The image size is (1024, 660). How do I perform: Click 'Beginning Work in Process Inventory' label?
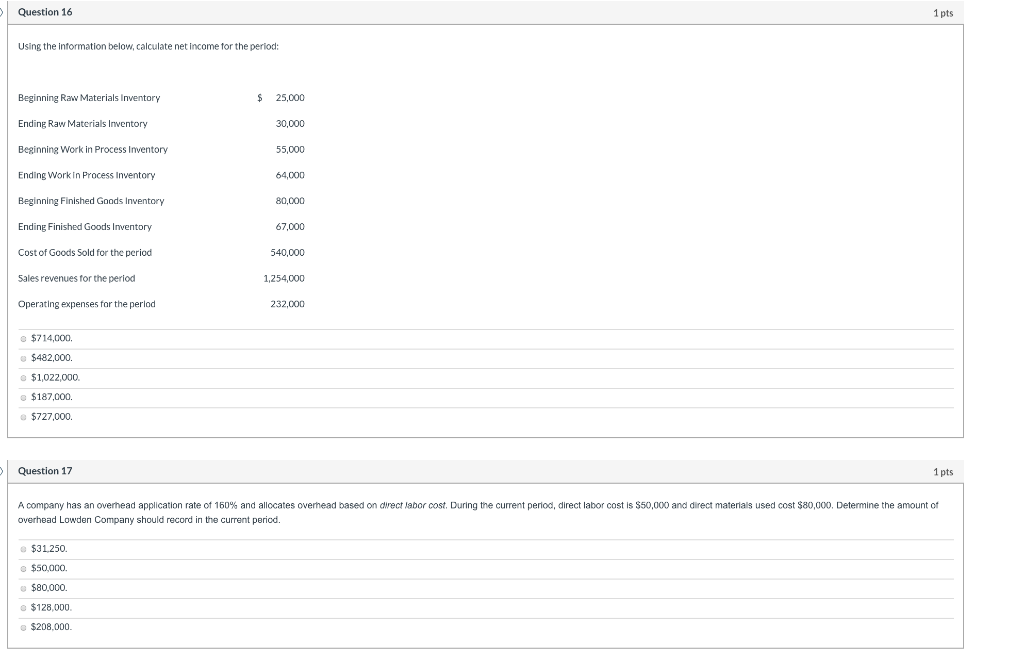[93, 149]
